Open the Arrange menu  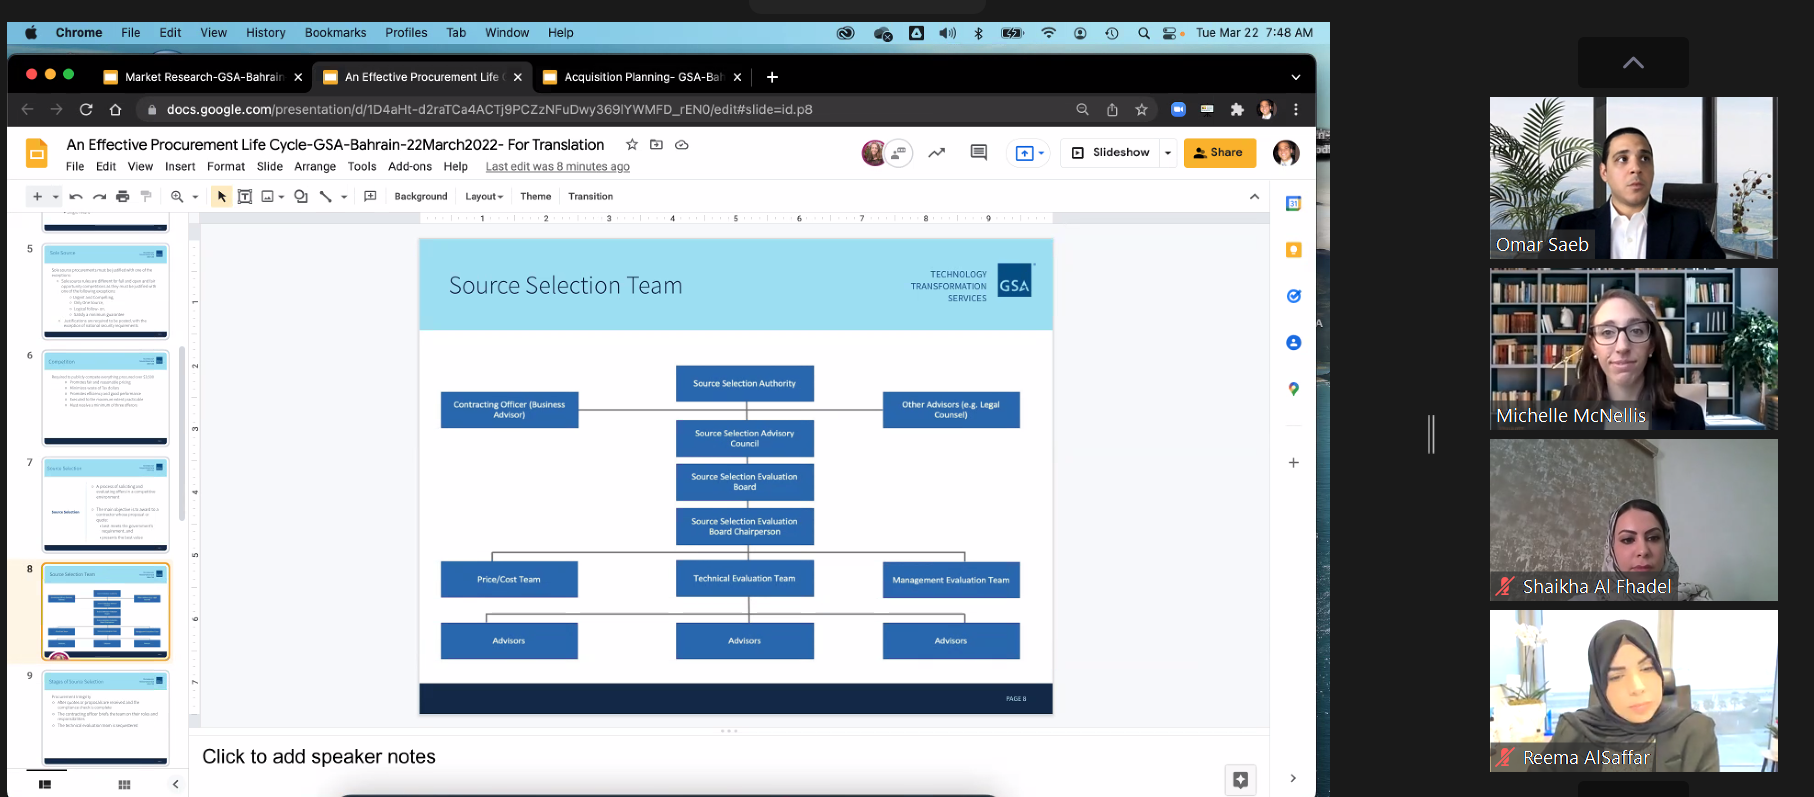[315, 167]
